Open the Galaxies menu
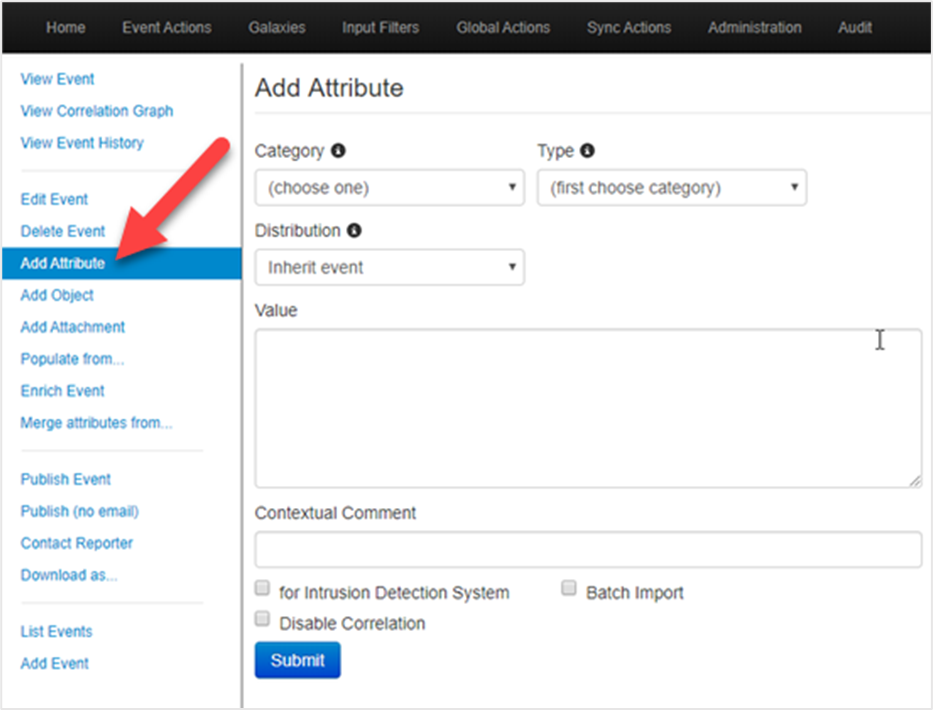933x710 pixels. click(x=277, y=27)
